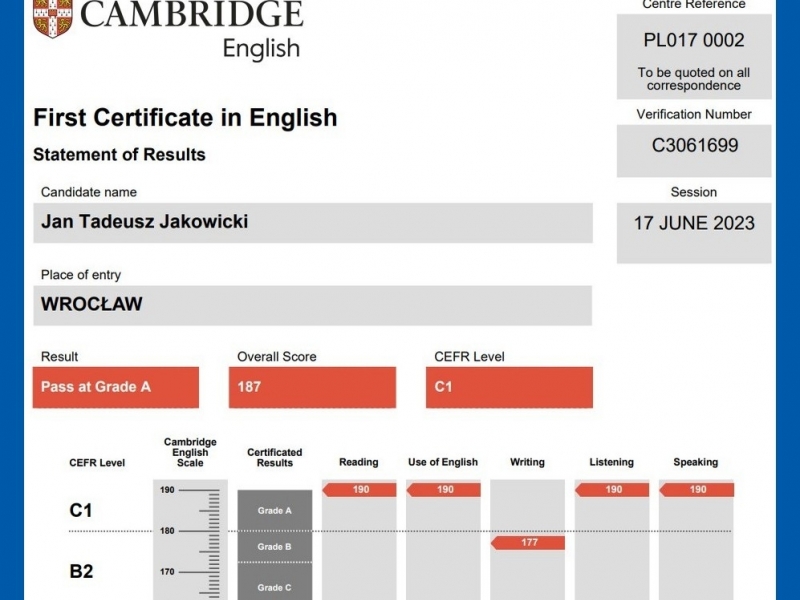Viewport: 800px width, 600px height.
Task: Click the First Certificate in English heading
Action: [x=185, y=118]
